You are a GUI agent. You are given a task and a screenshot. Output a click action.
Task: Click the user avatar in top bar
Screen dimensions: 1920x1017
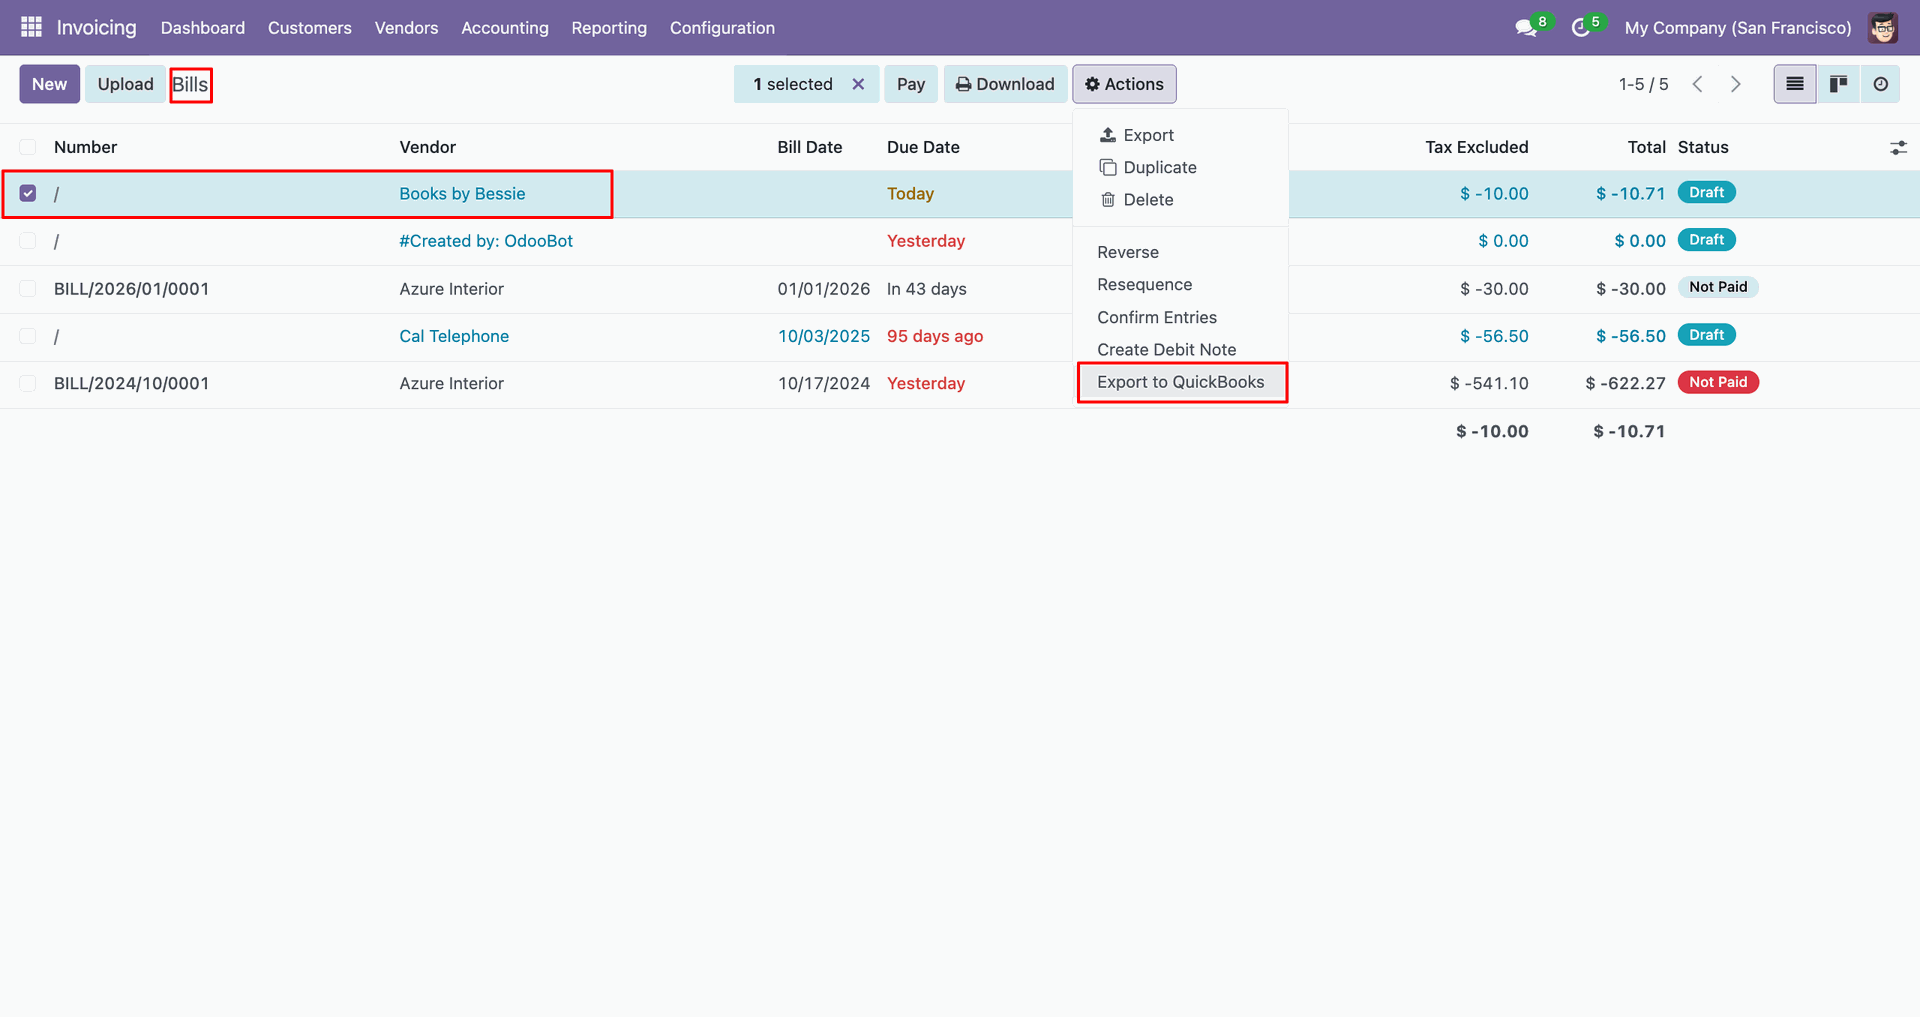[1882, 28]
